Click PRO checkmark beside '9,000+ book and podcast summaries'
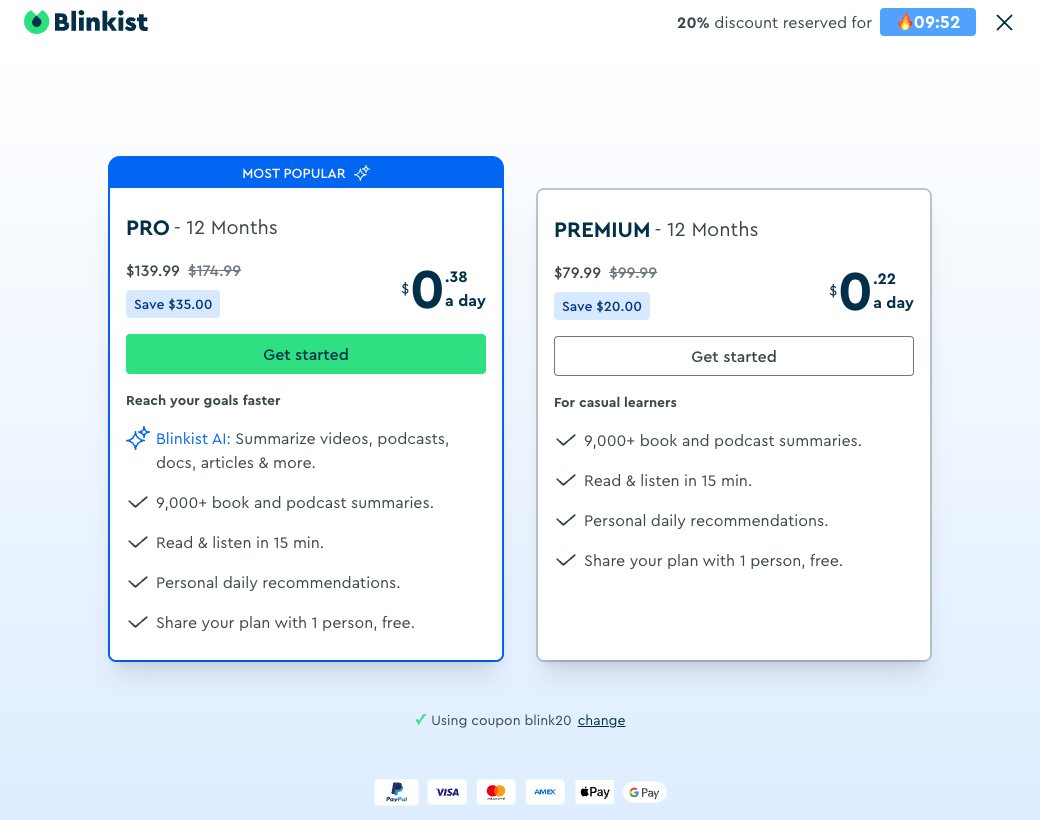 [x=137, y=502]
